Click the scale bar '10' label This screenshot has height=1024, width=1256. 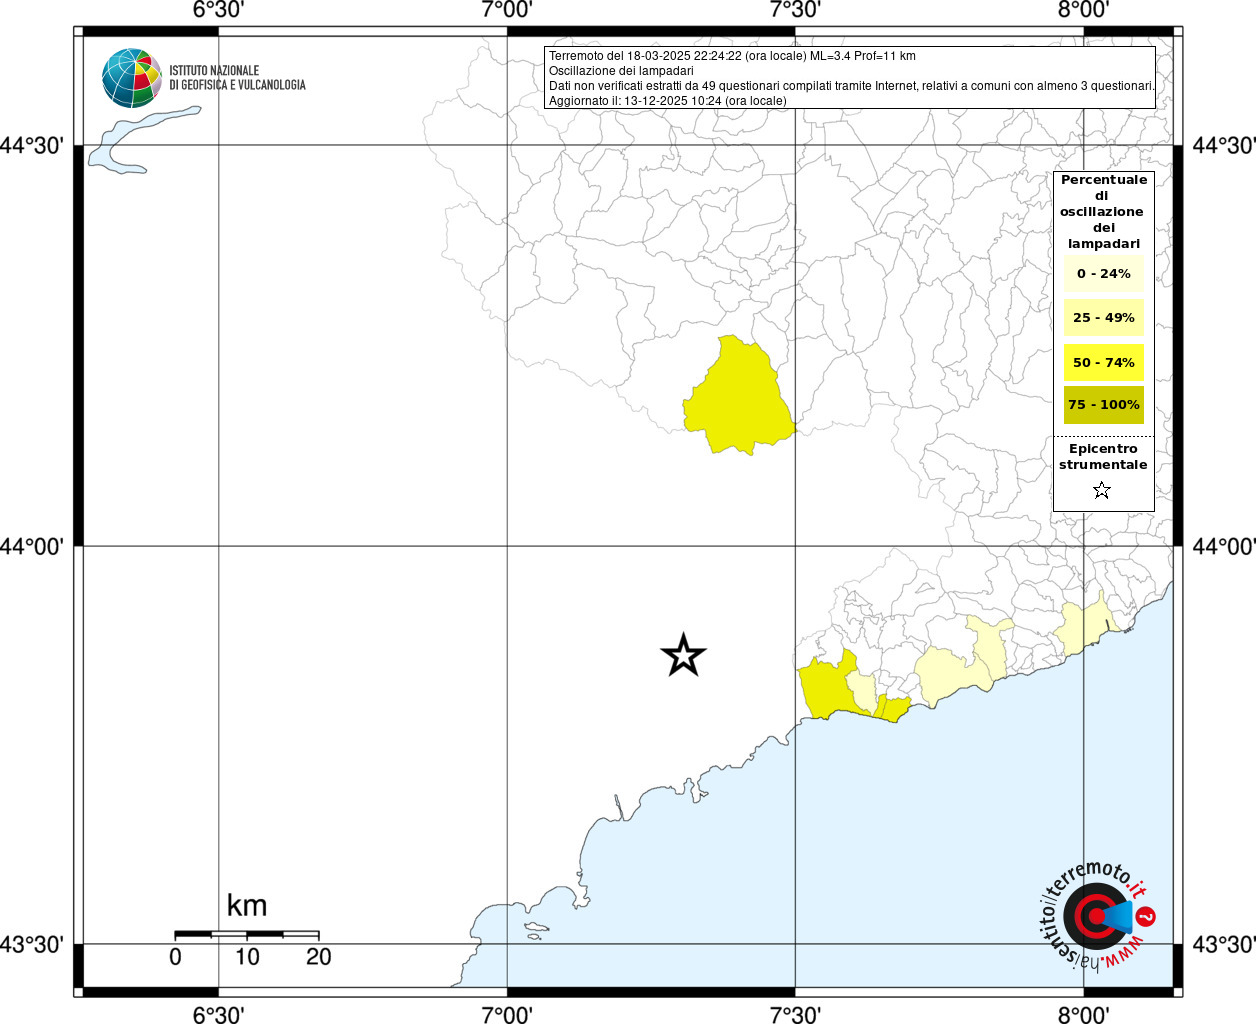click(247, 957)
